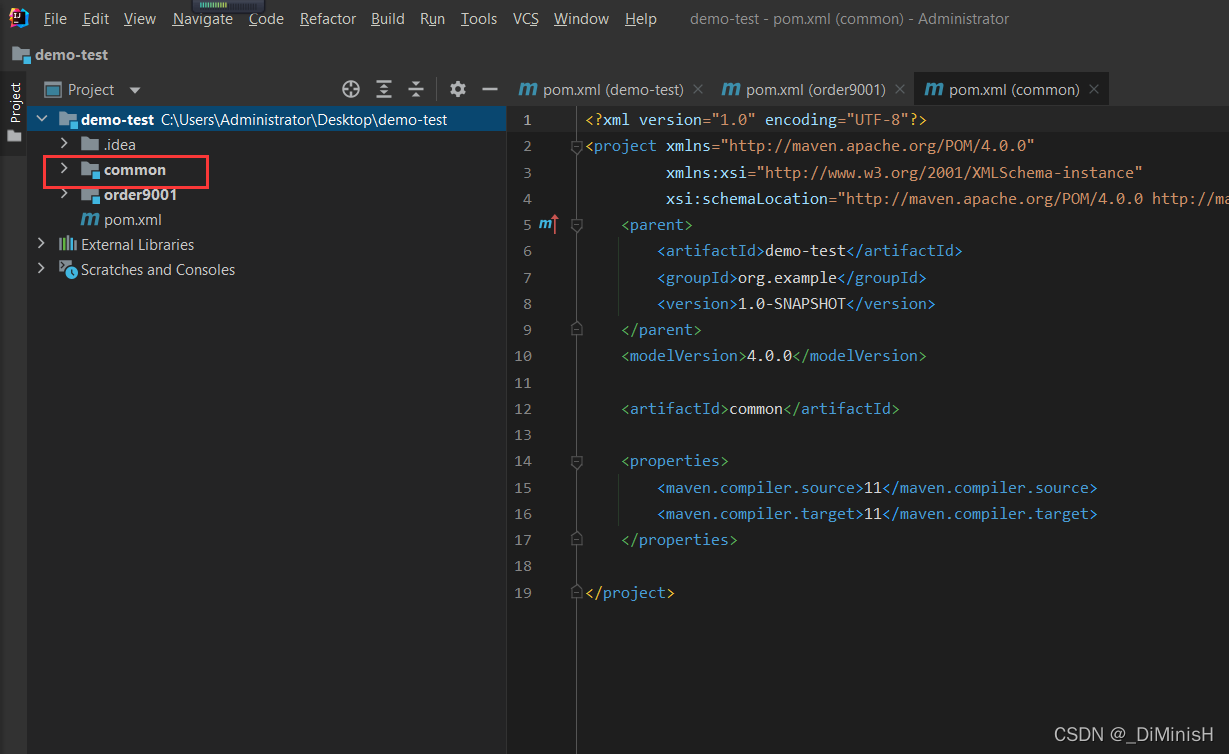Click the modelVersion 4.0.0 text

click(769, 355)
